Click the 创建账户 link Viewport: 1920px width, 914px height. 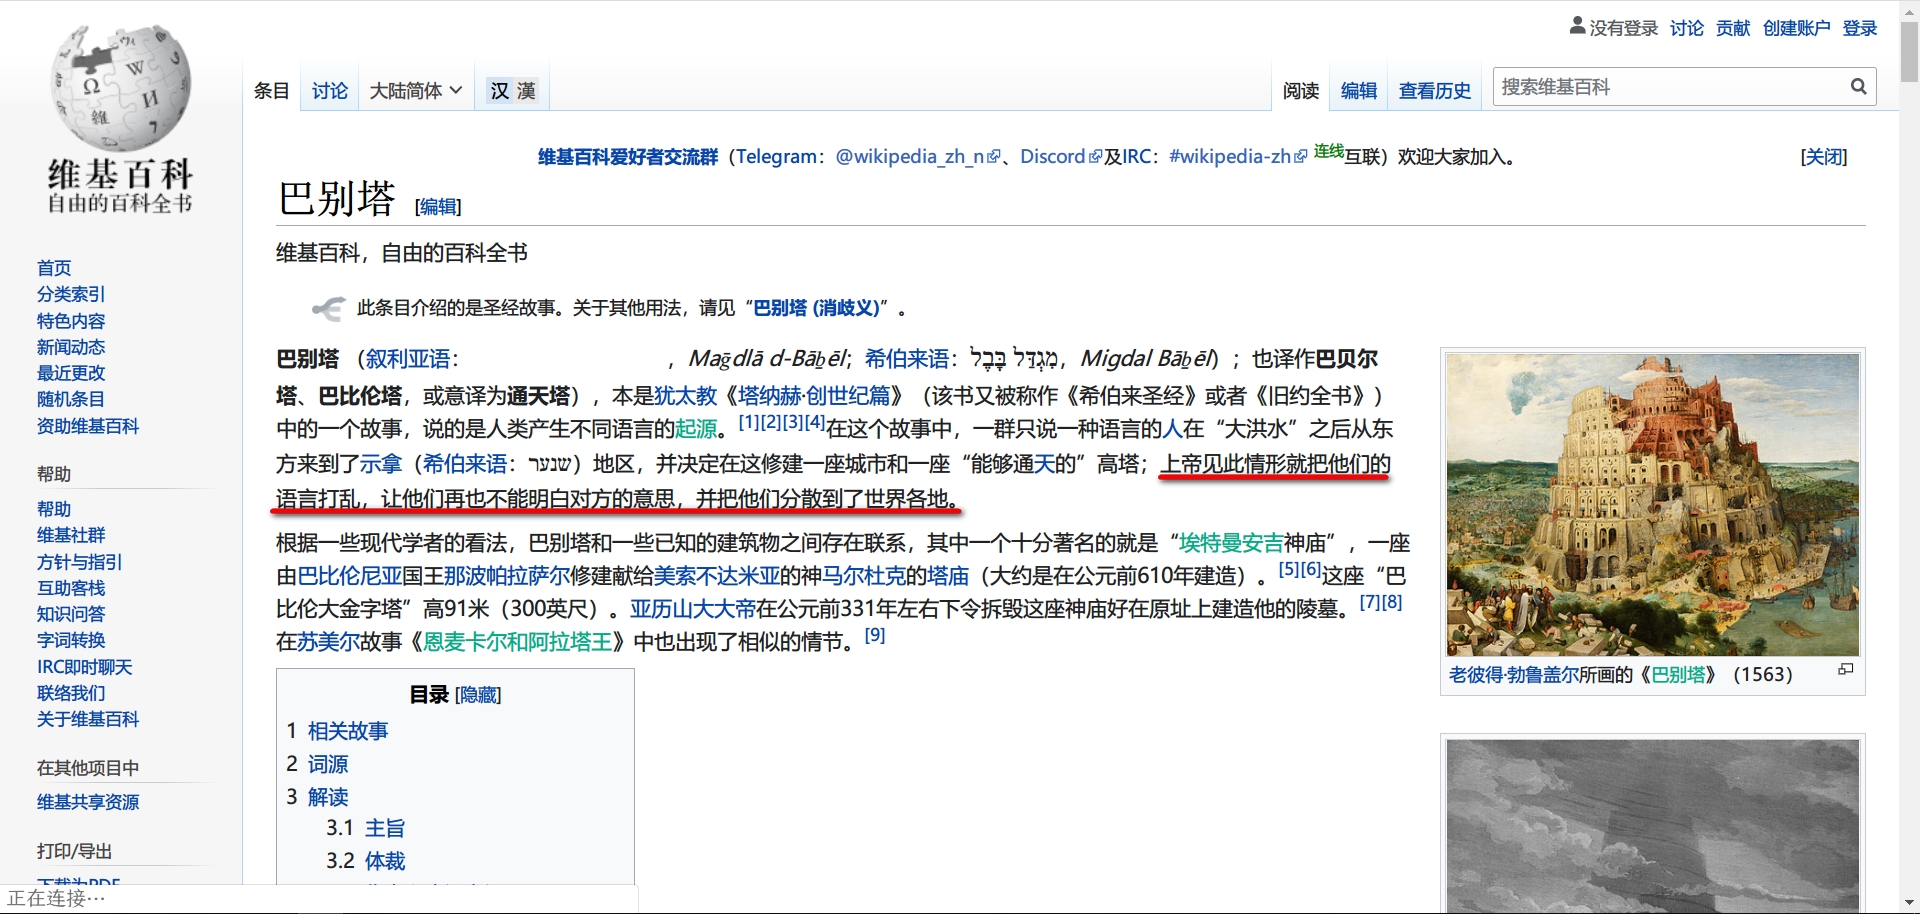point(1796,28)
